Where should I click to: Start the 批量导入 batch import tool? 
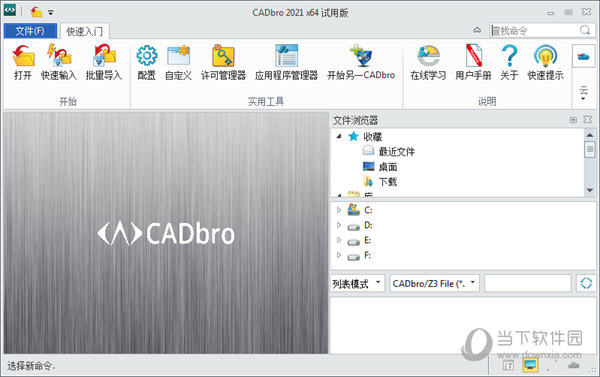[x=104, y=62]
